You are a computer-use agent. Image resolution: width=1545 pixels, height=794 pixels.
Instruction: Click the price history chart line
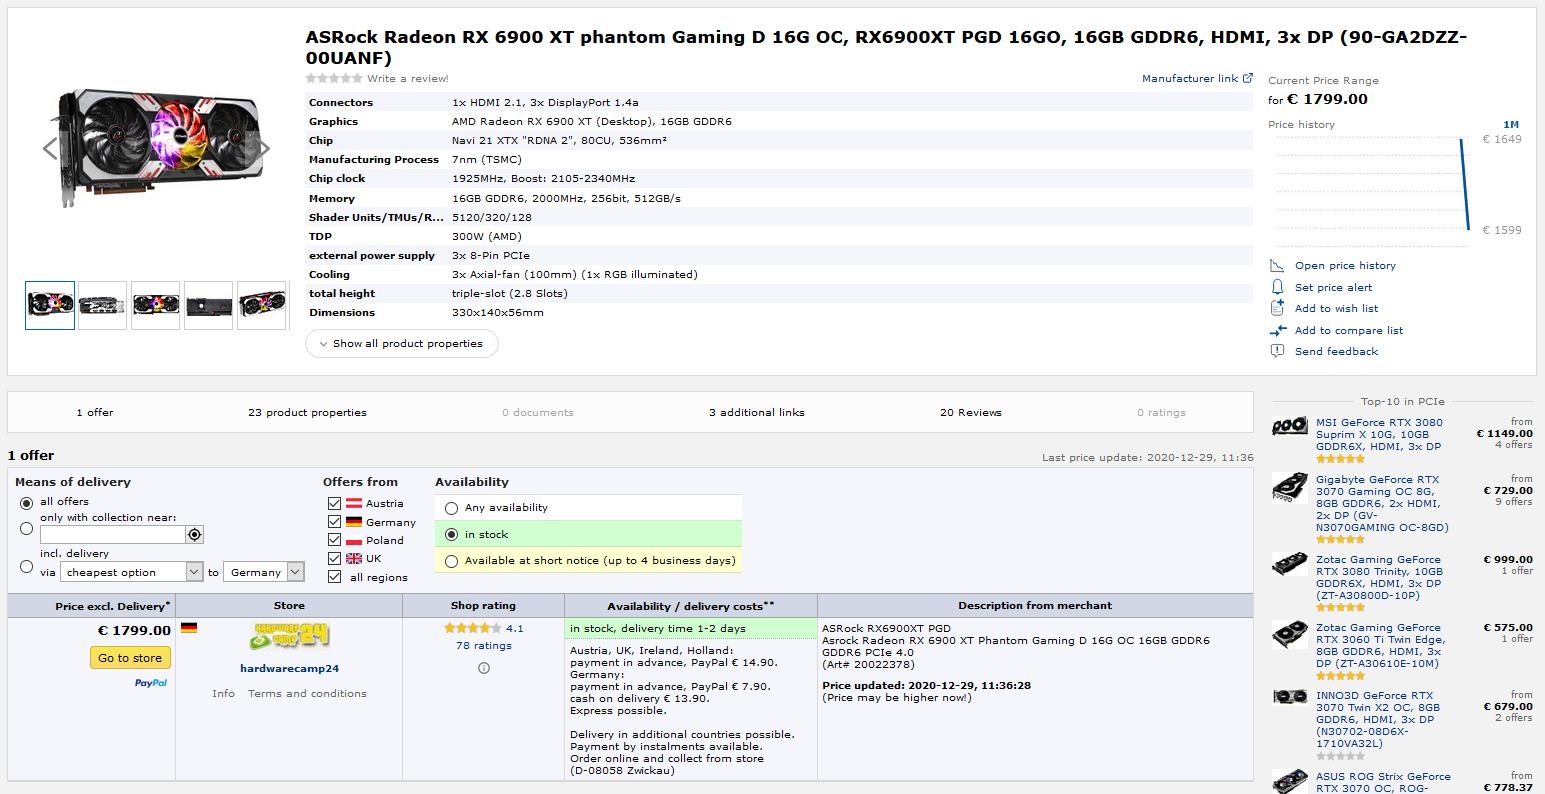click(x=1464, y=184)
